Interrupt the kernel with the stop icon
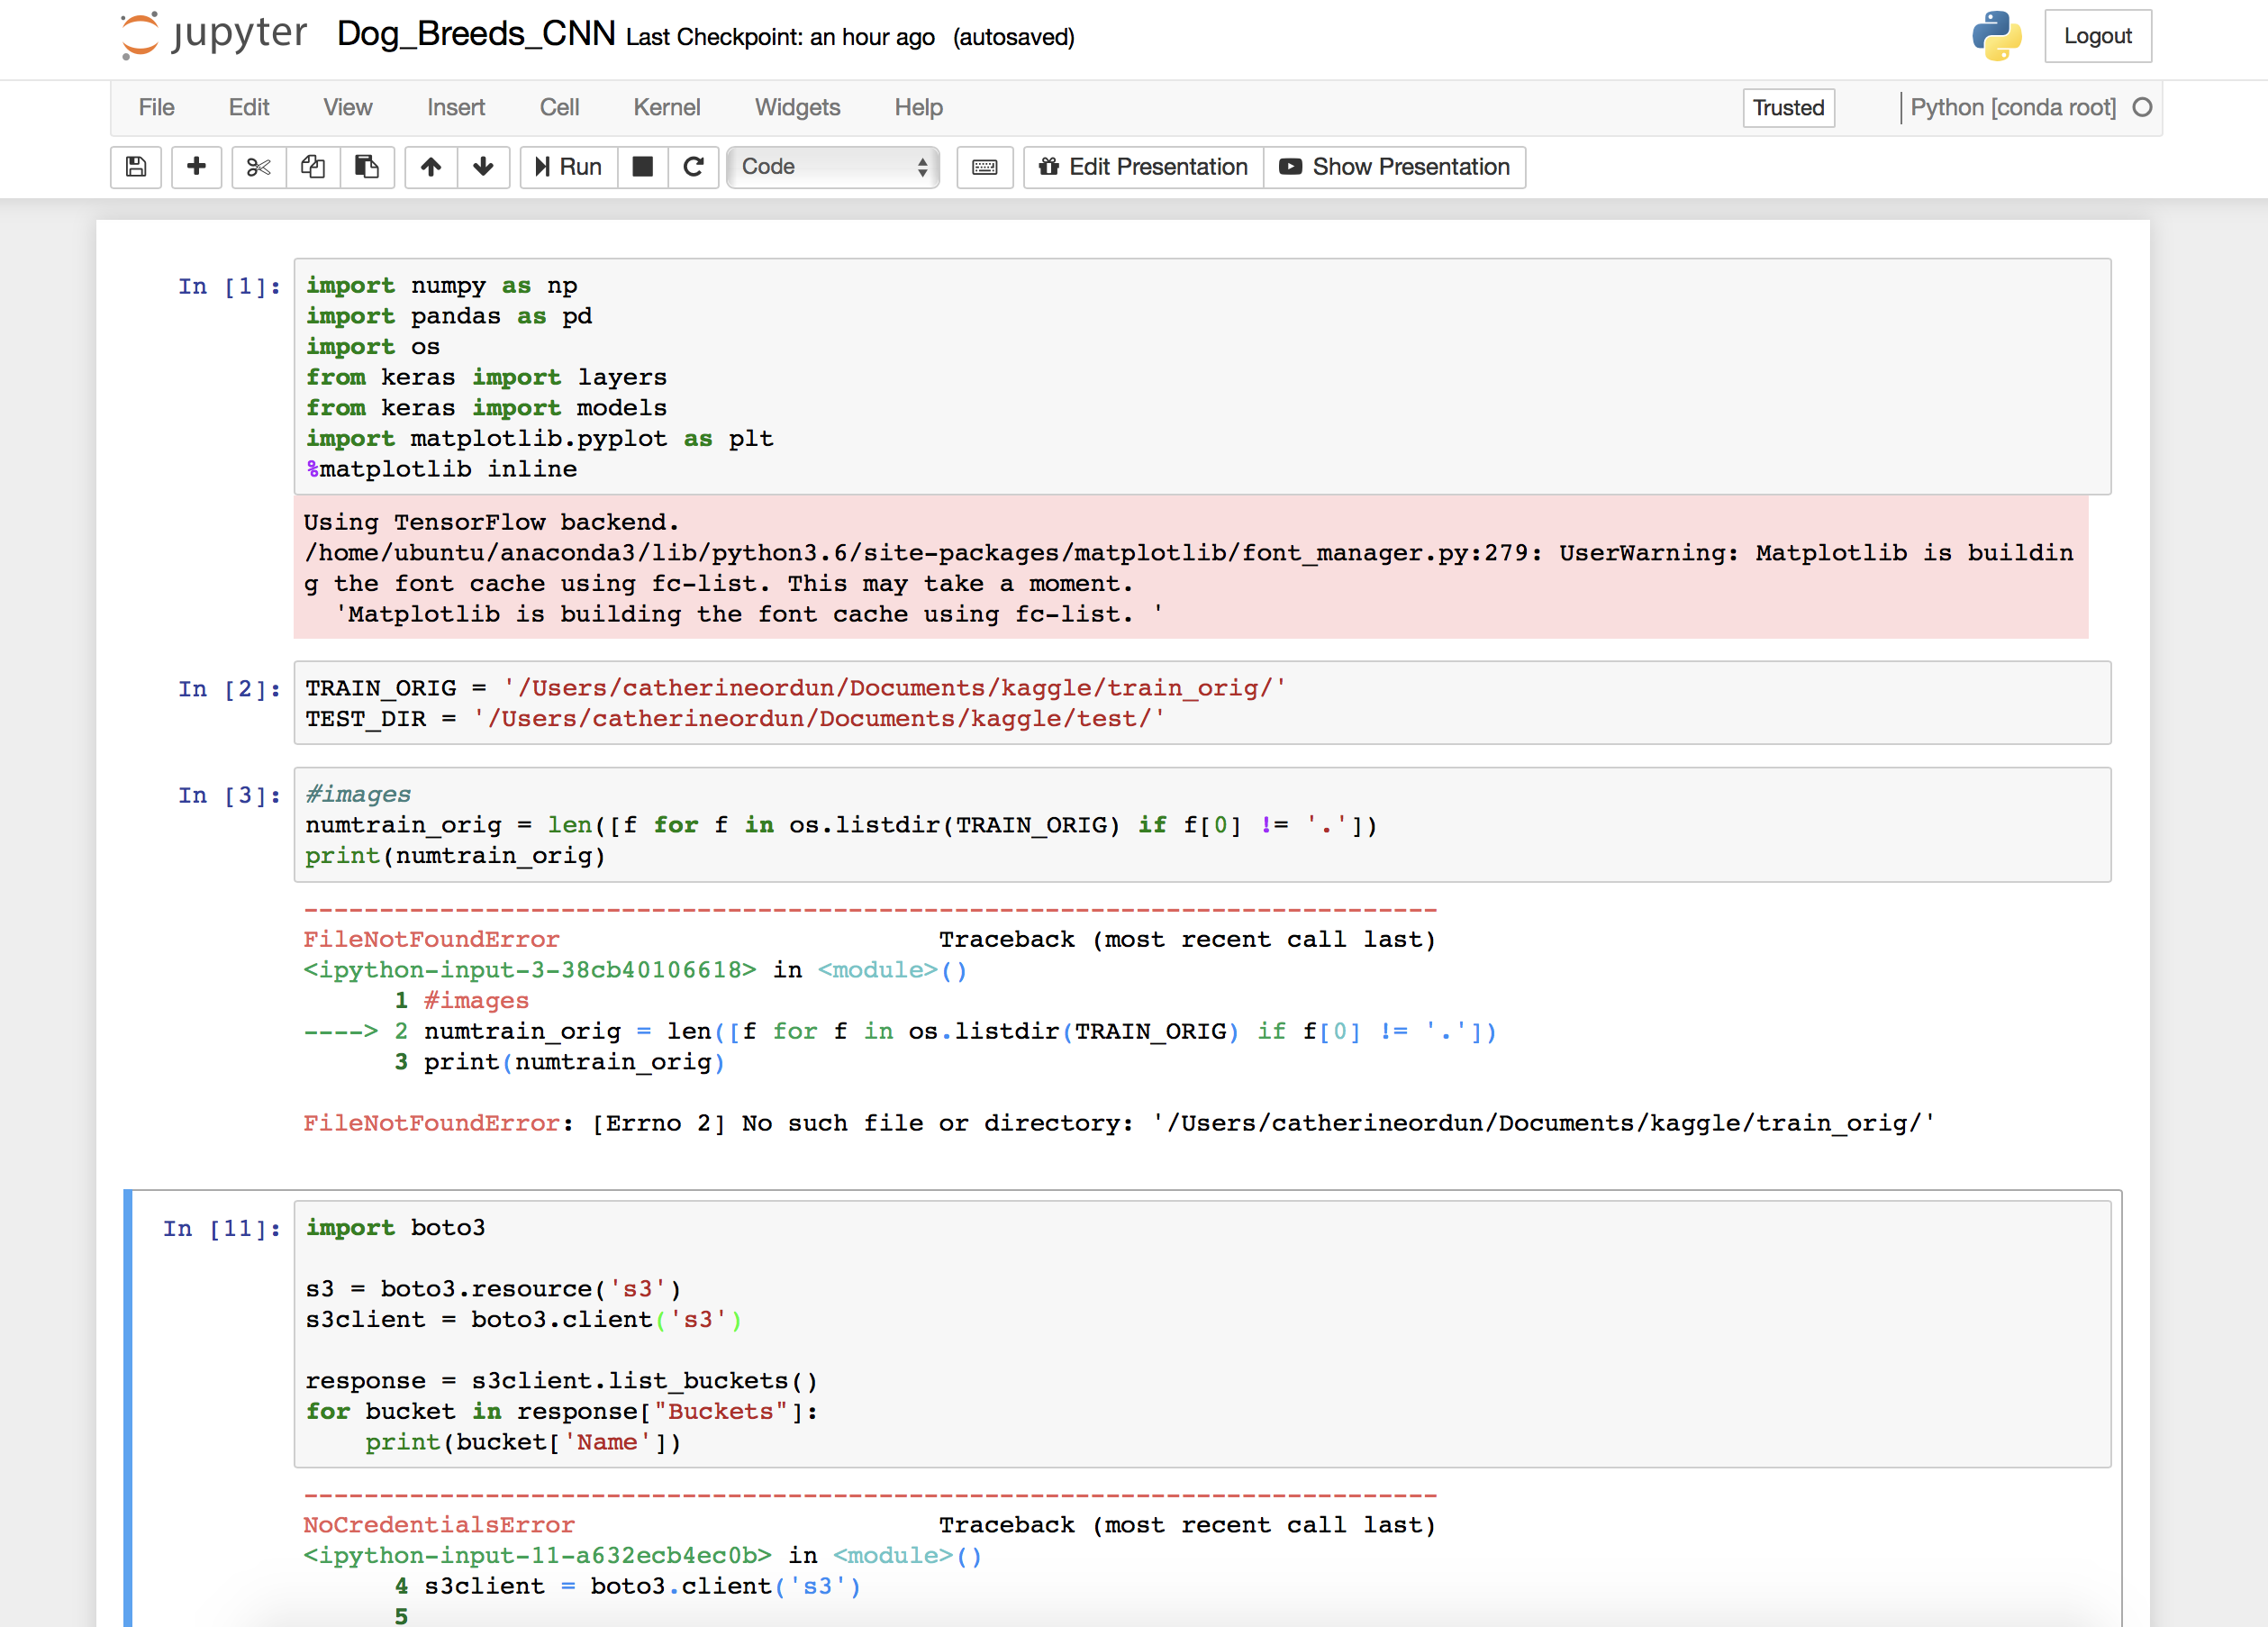Screen dimensions: 2268x1627 643,167
